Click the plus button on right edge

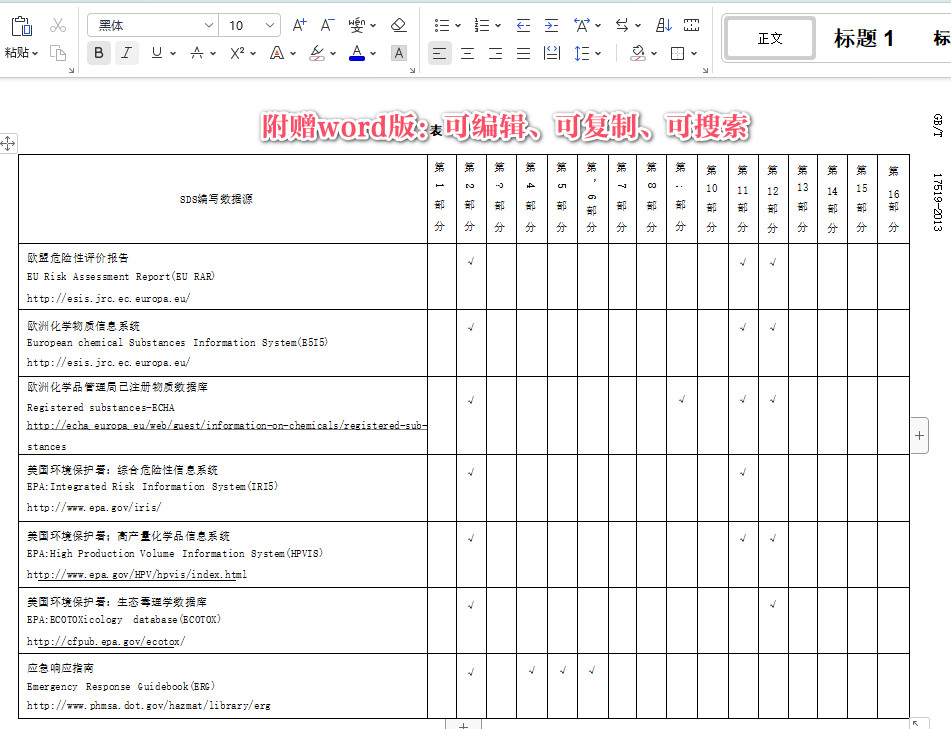point(918,435)
